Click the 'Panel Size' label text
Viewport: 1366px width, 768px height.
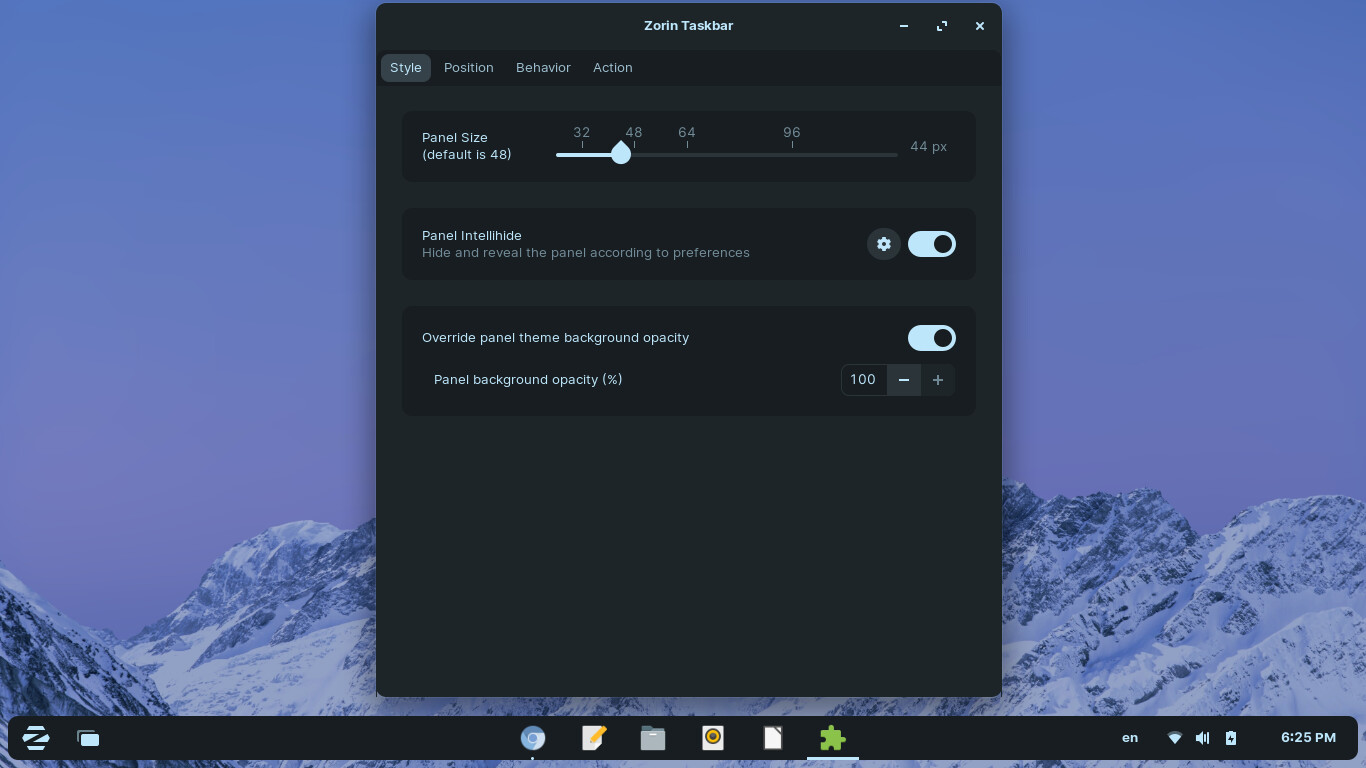(x=455, y=138)
